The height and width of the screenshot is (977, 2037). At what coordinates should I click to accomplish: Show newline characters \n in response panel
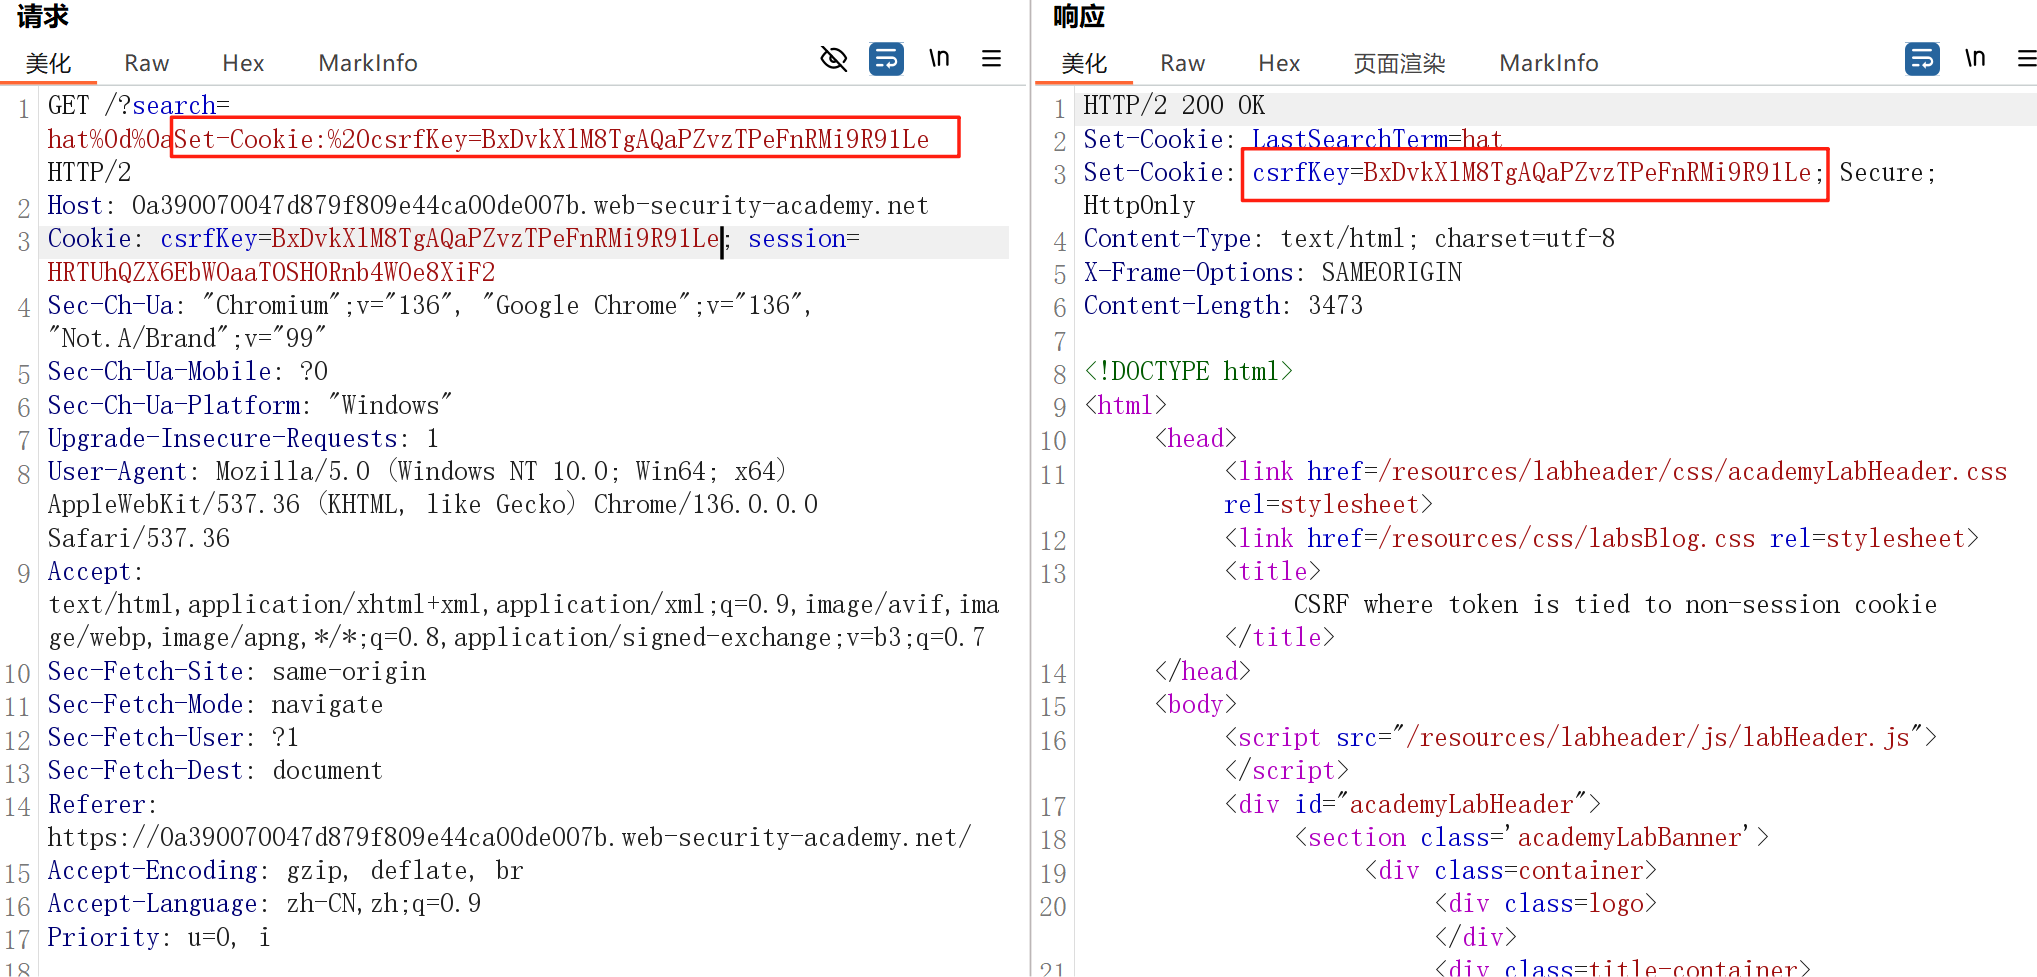point(1975,58)
